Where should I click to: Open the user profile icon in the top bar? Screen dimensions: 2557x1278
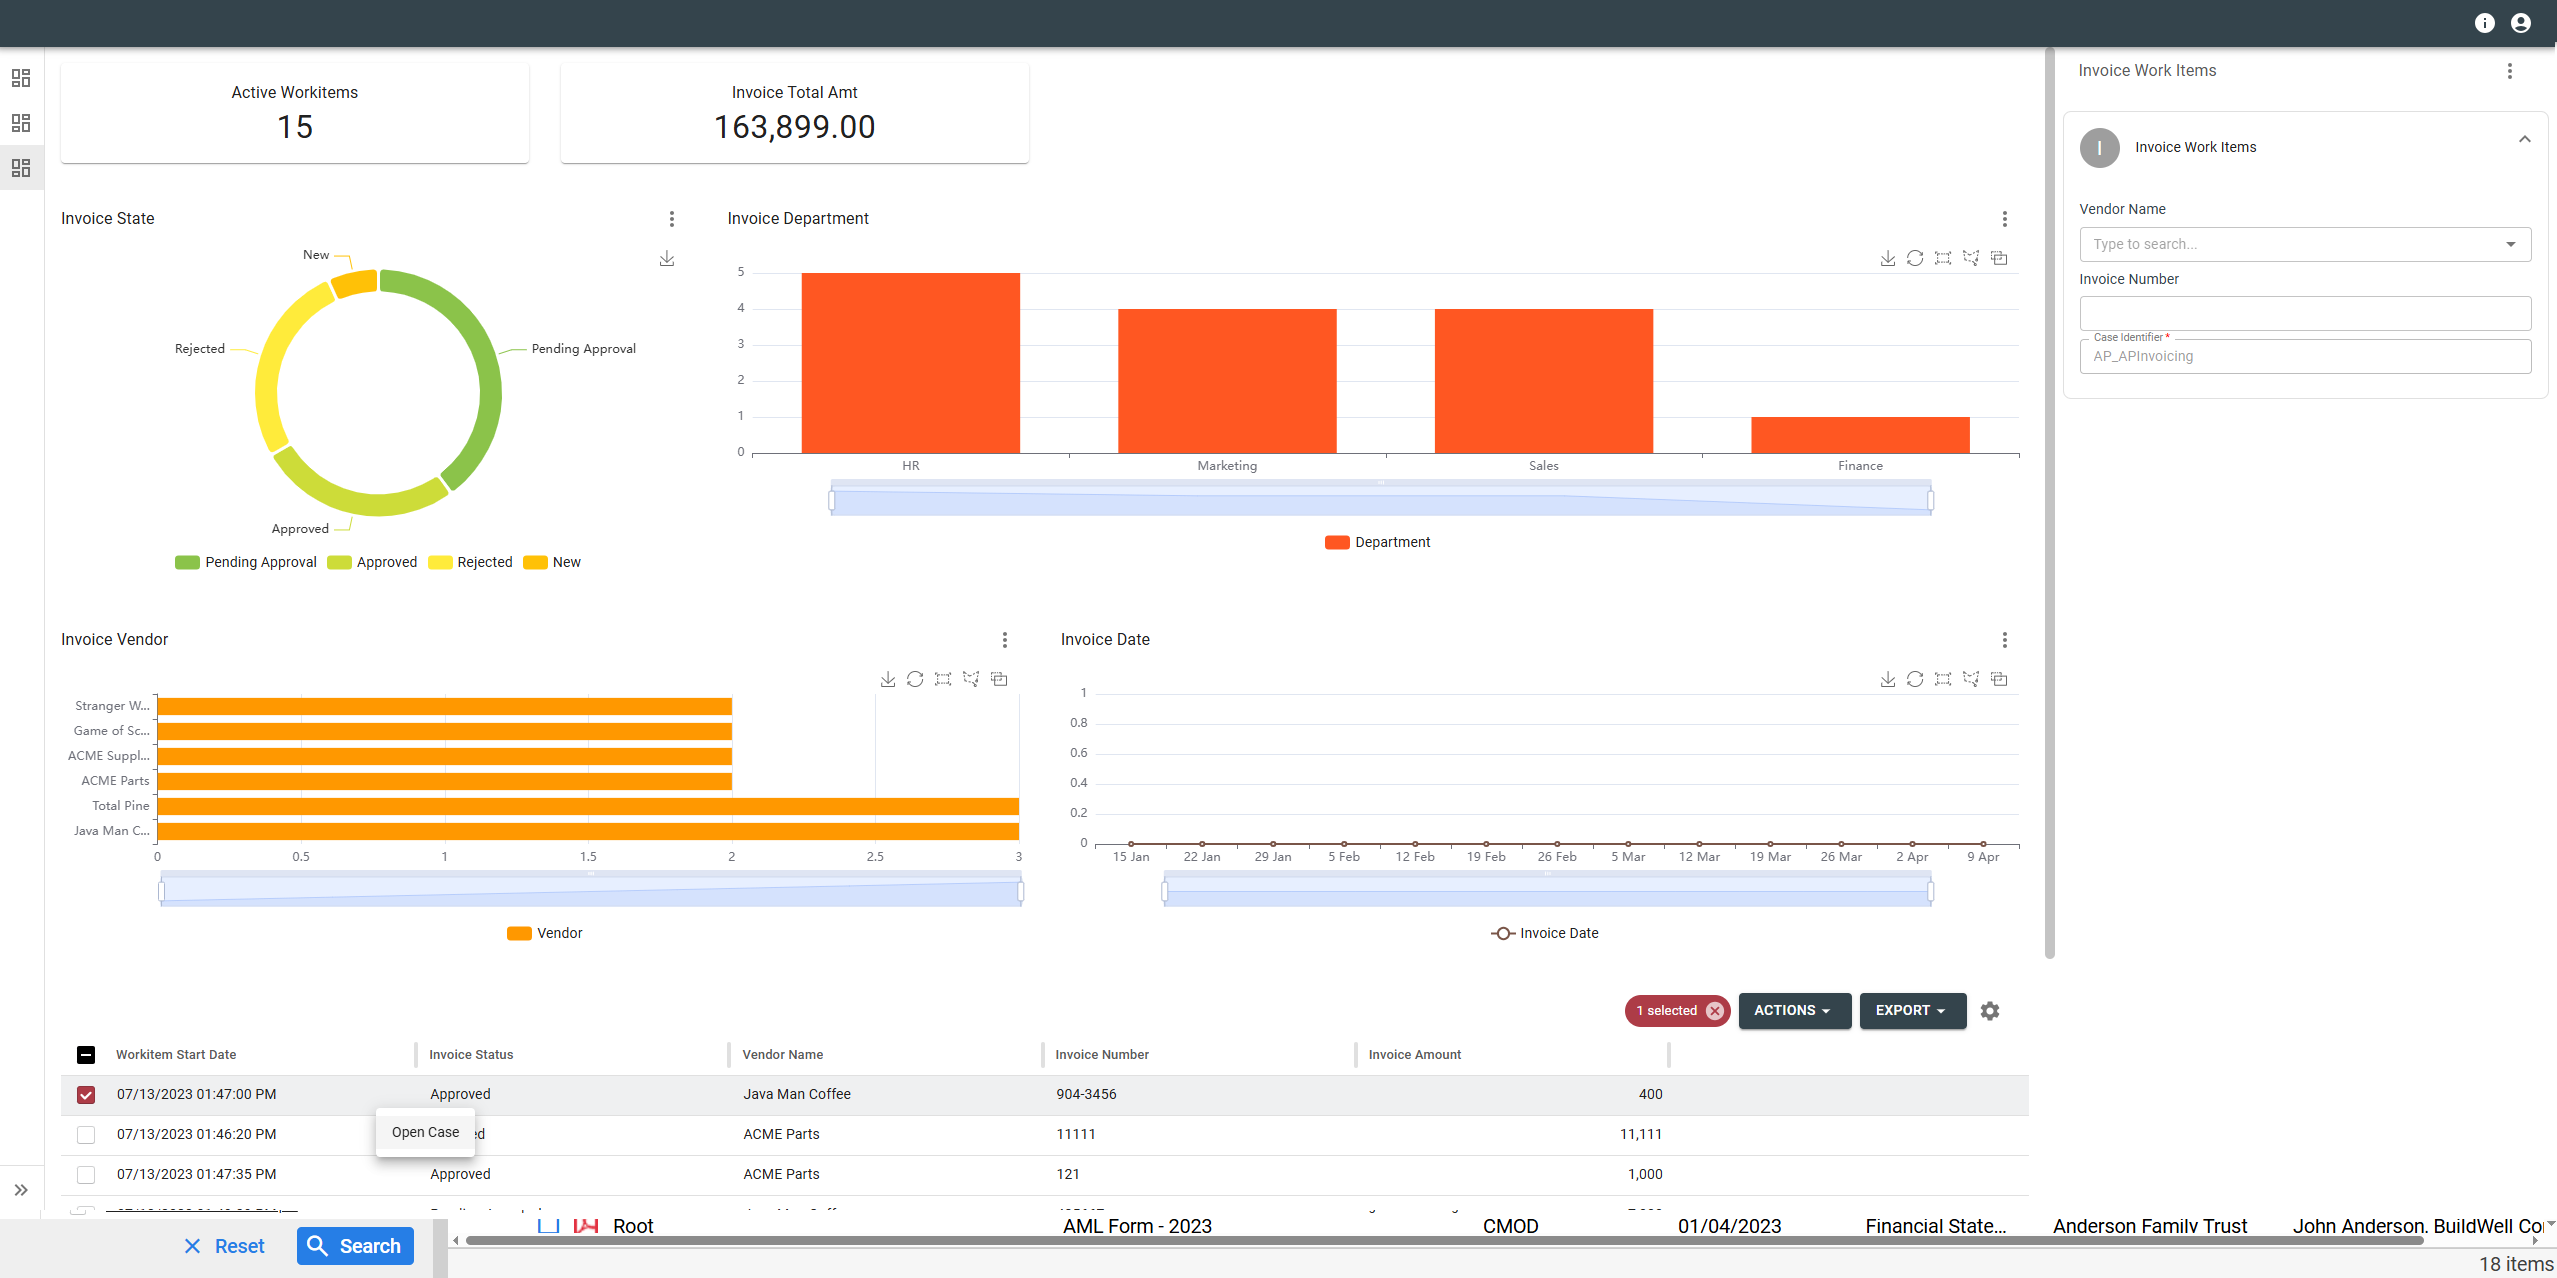pyautogui.click(x=2520, y=22)
